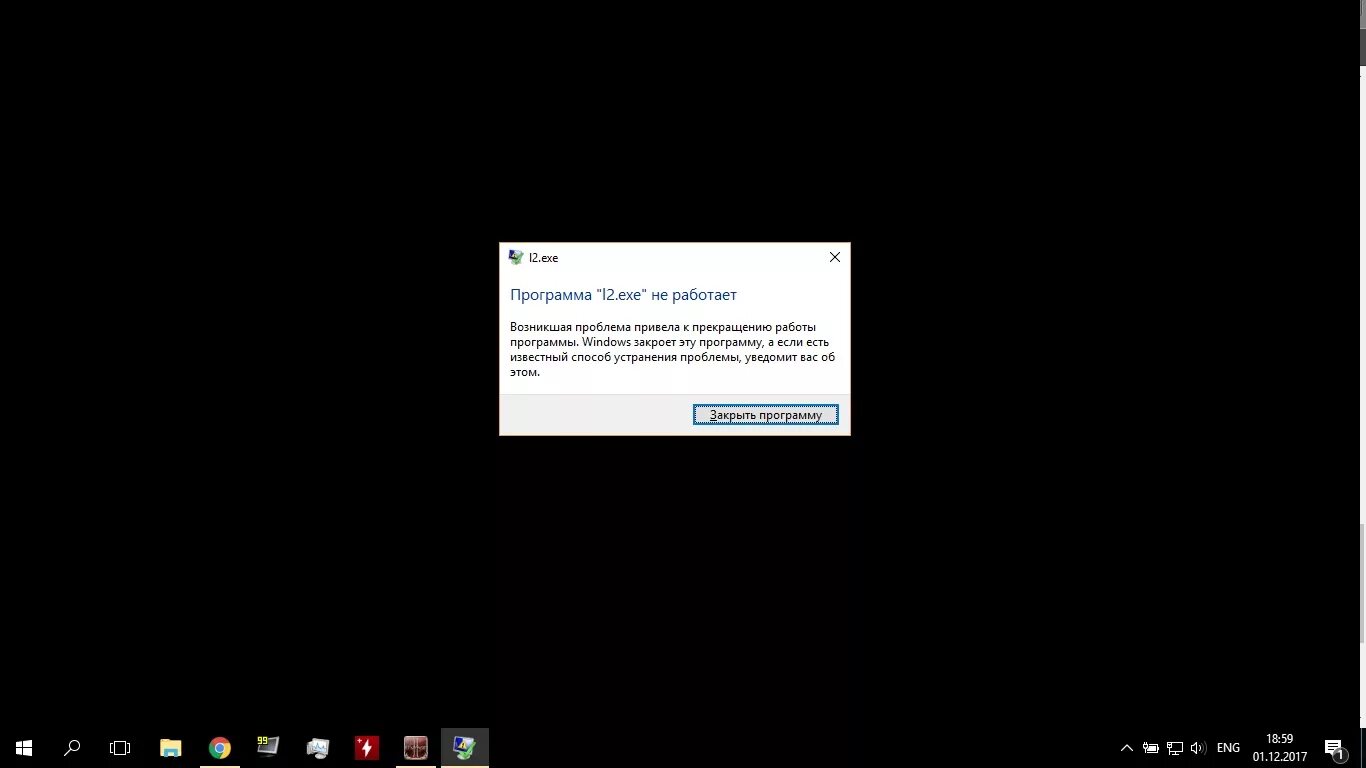Open Action Center notifications icon
Viewport: 1366px width, 768px height.
click(1334, 748)
